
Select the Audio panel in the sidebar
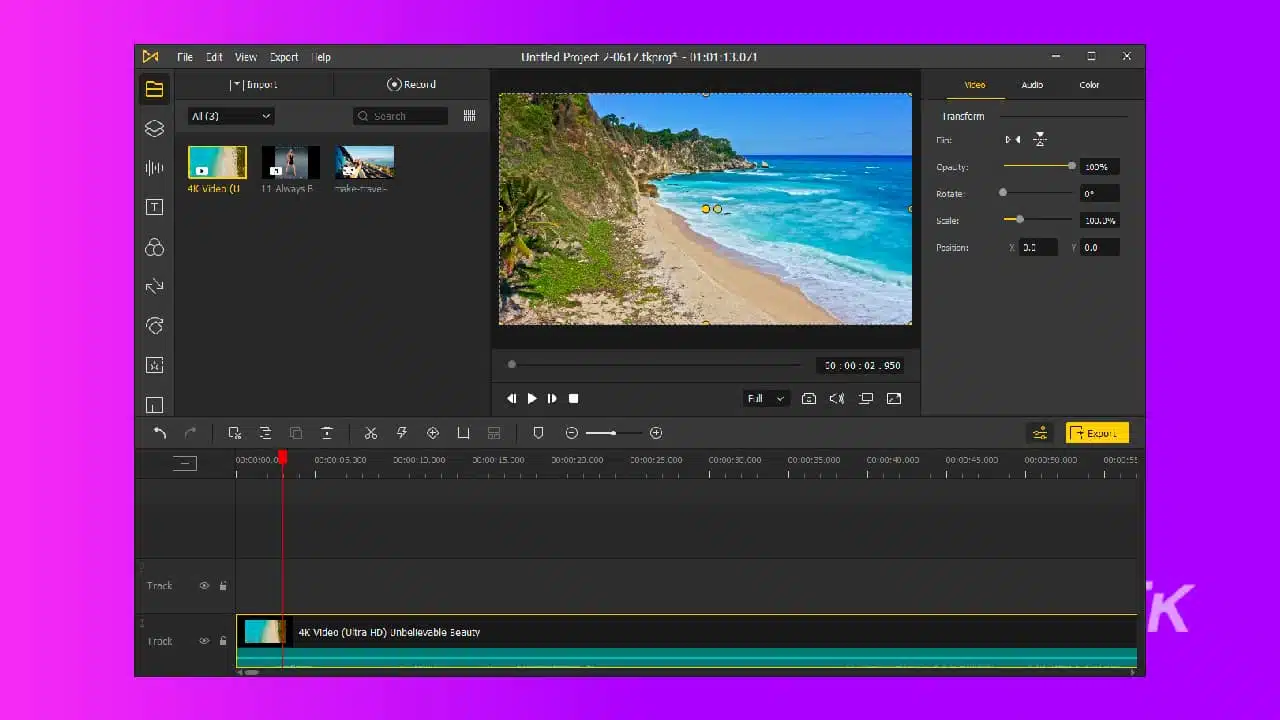[154, 168]
